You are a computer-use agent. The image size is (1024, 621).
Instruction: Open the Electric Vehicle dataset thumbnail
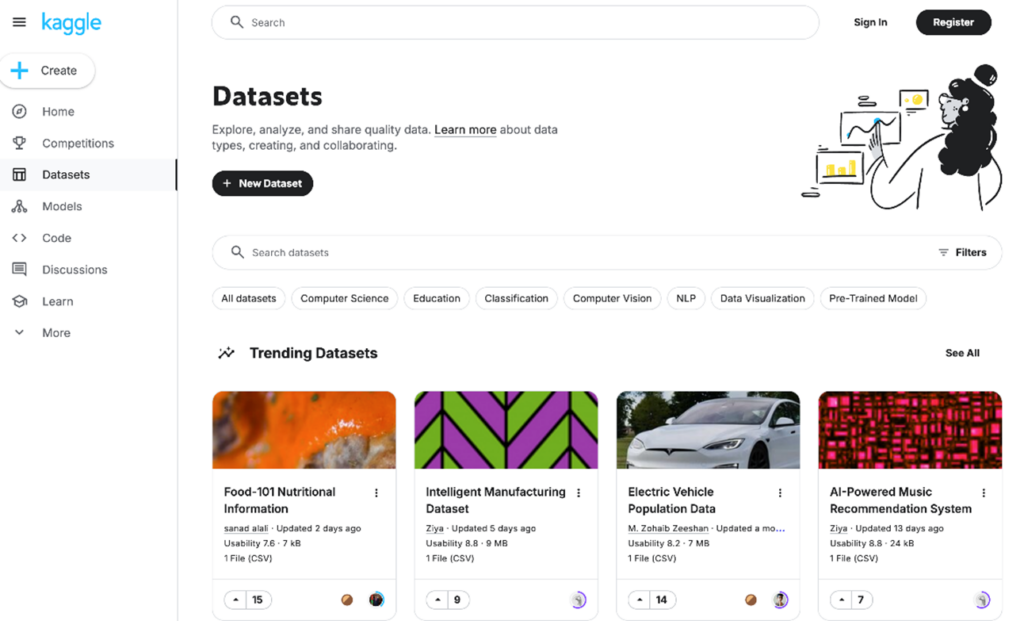click(708, 430)
